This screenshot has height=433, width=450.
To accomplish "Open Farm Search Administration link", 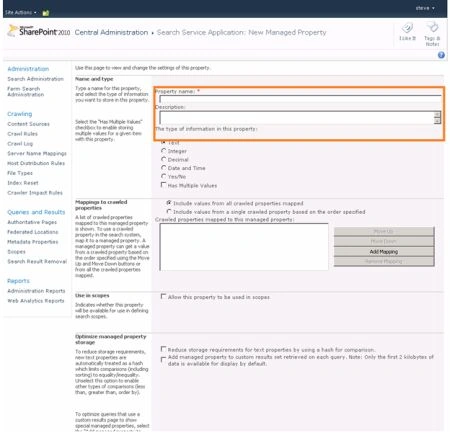I will [26, 92].
